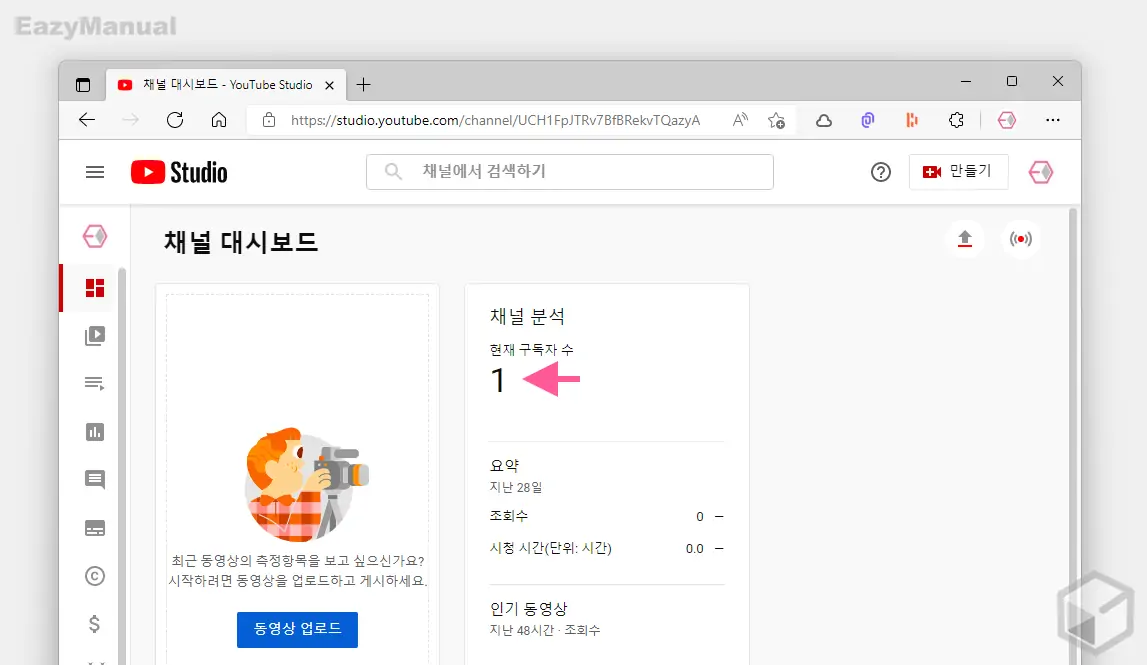
Task: Click the 시청 시간(단위: 시간) label
Action: tap(551, 548)
